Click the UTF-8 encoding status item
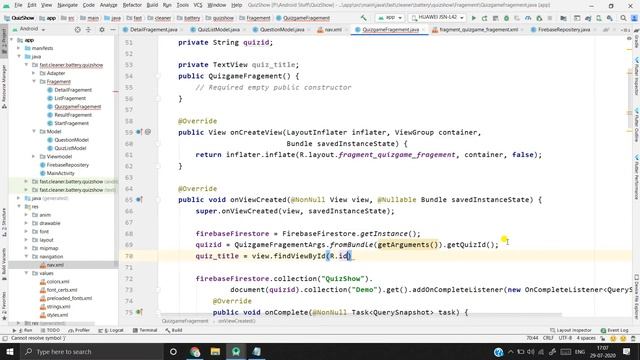The image size is (640, 360). coord(565,338)
